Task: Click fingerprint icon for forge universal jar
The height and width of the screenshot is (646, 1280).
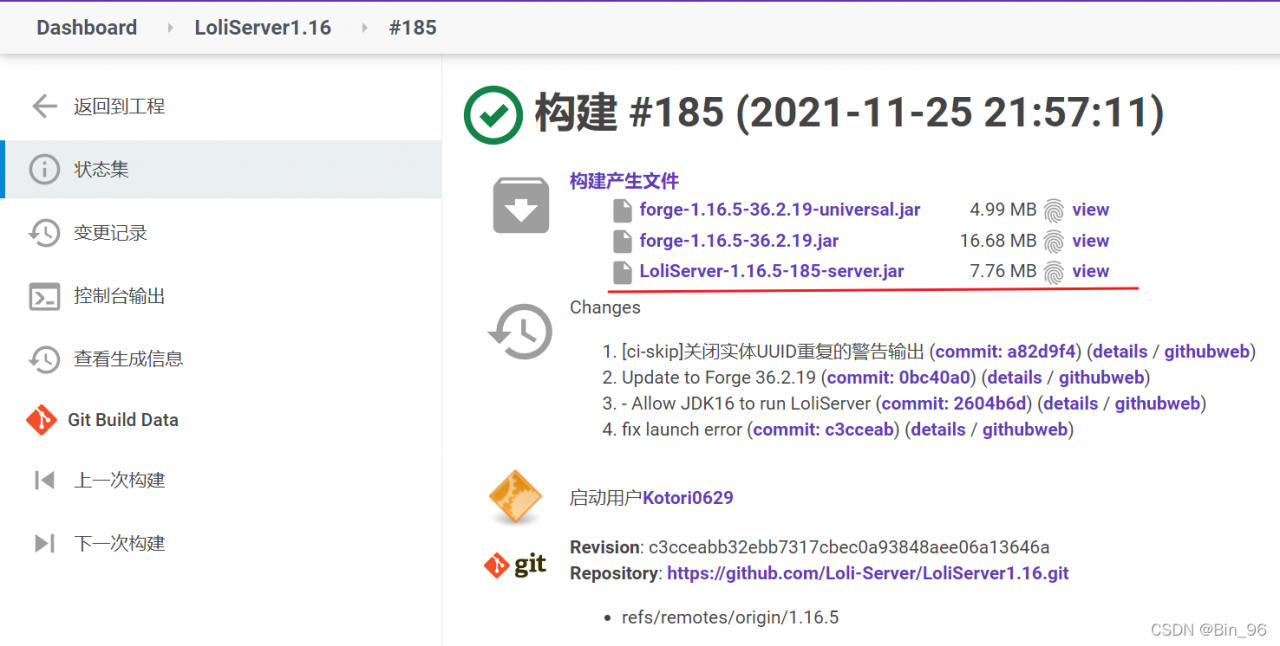Action: tap(1054, 210)
